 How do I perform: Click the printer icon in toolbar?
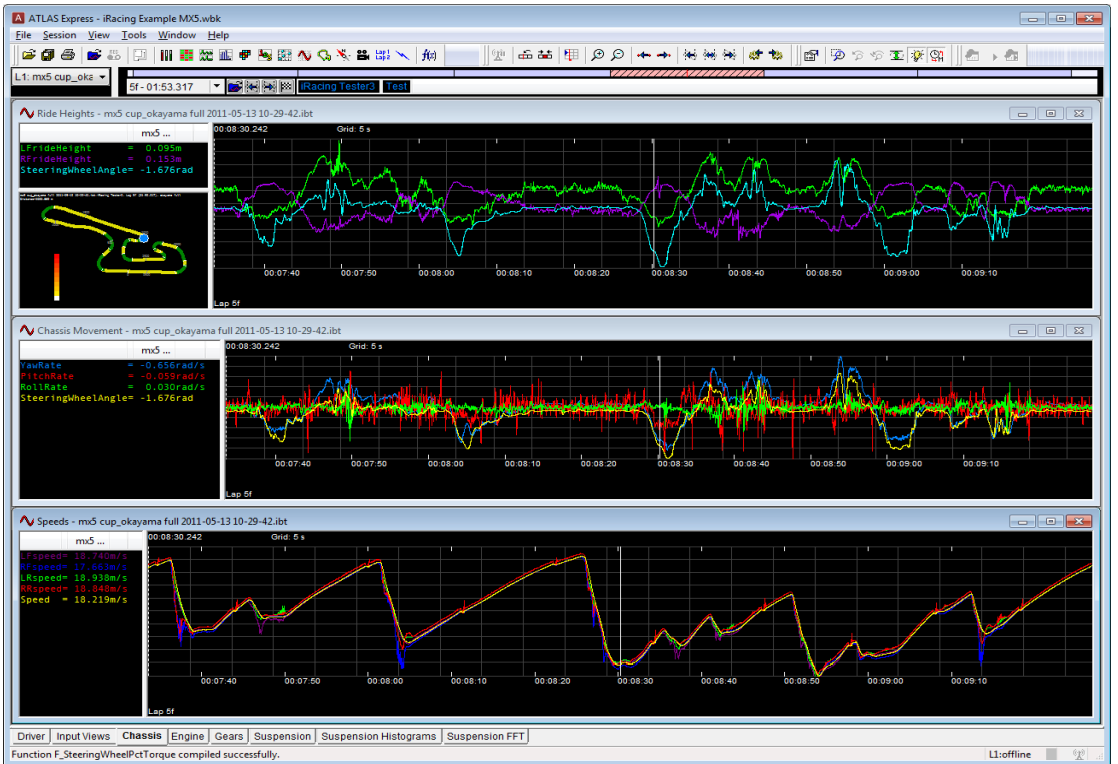[67, 55]
